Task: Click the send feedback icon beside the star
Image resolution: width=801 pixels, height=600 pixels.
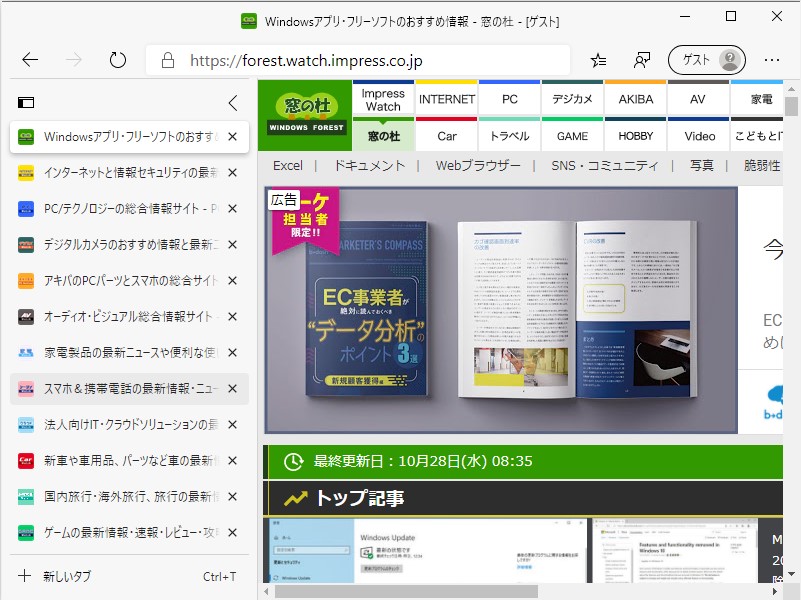Action: pyautogui.click(x=641, y=59)
